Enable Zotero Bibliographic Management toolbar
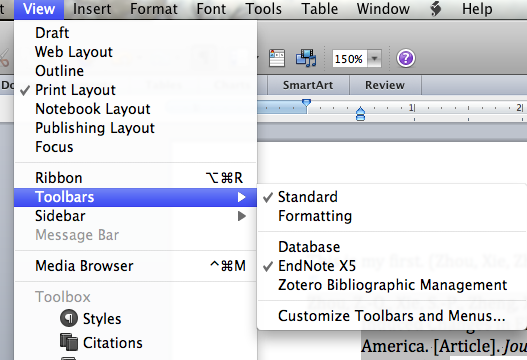This screenshot has width=527, height=360. point(392,285)
